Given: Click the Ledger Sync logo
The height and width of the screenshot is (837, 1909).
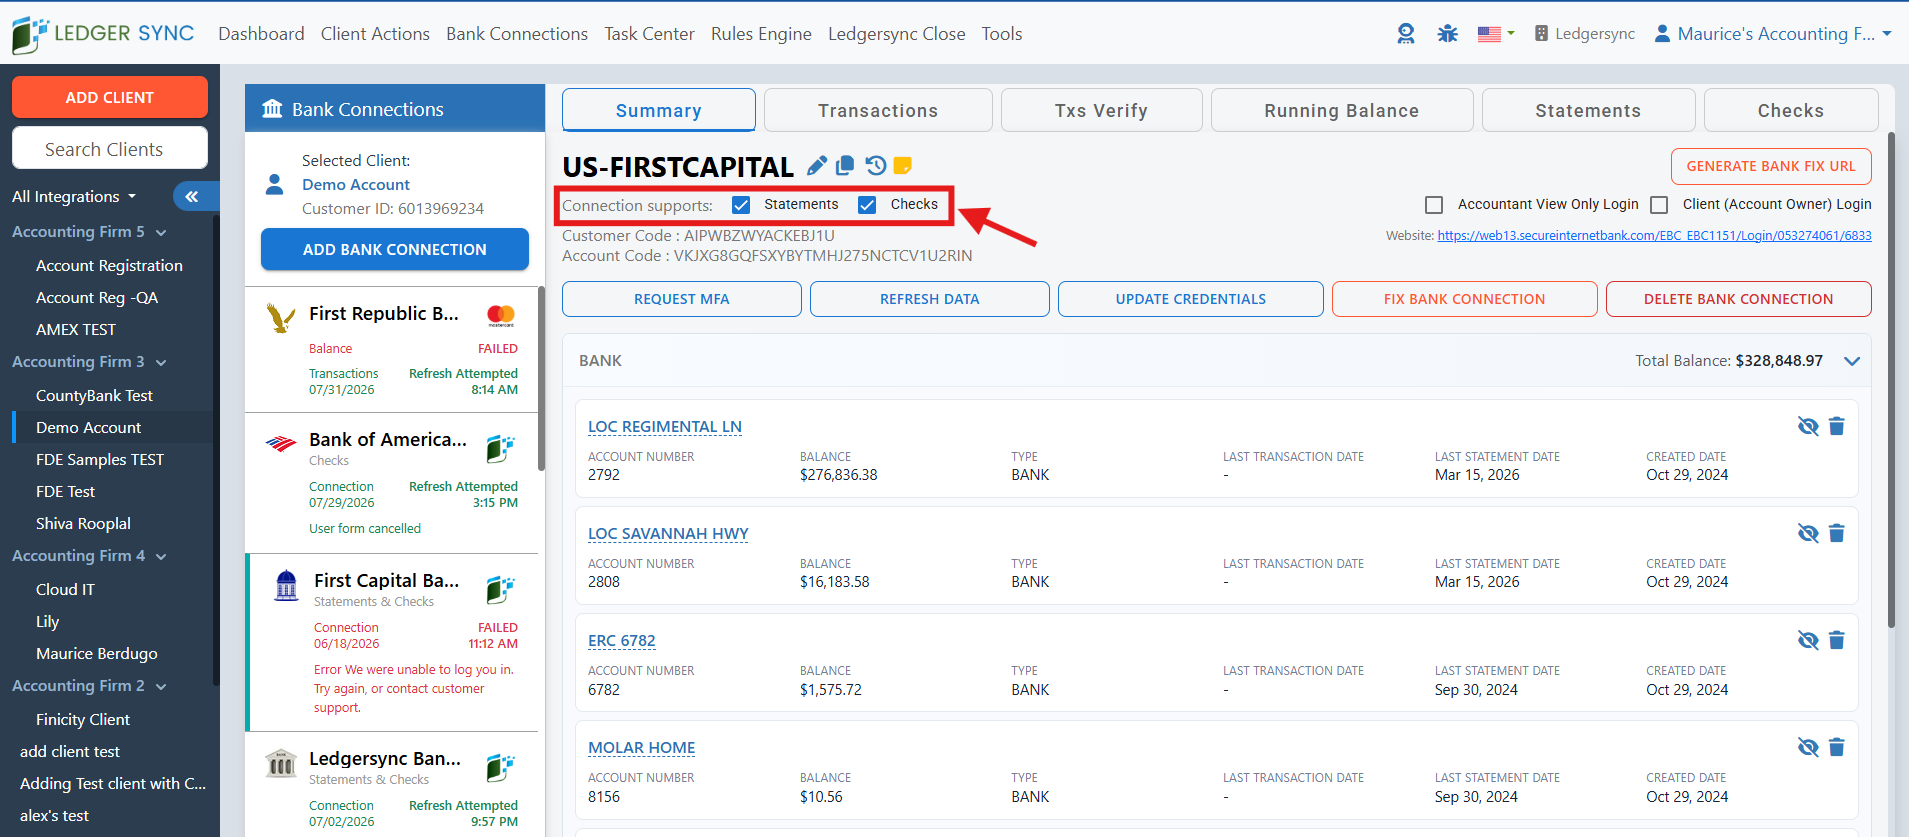Looking at the screenshot, I should pos(103,34).
